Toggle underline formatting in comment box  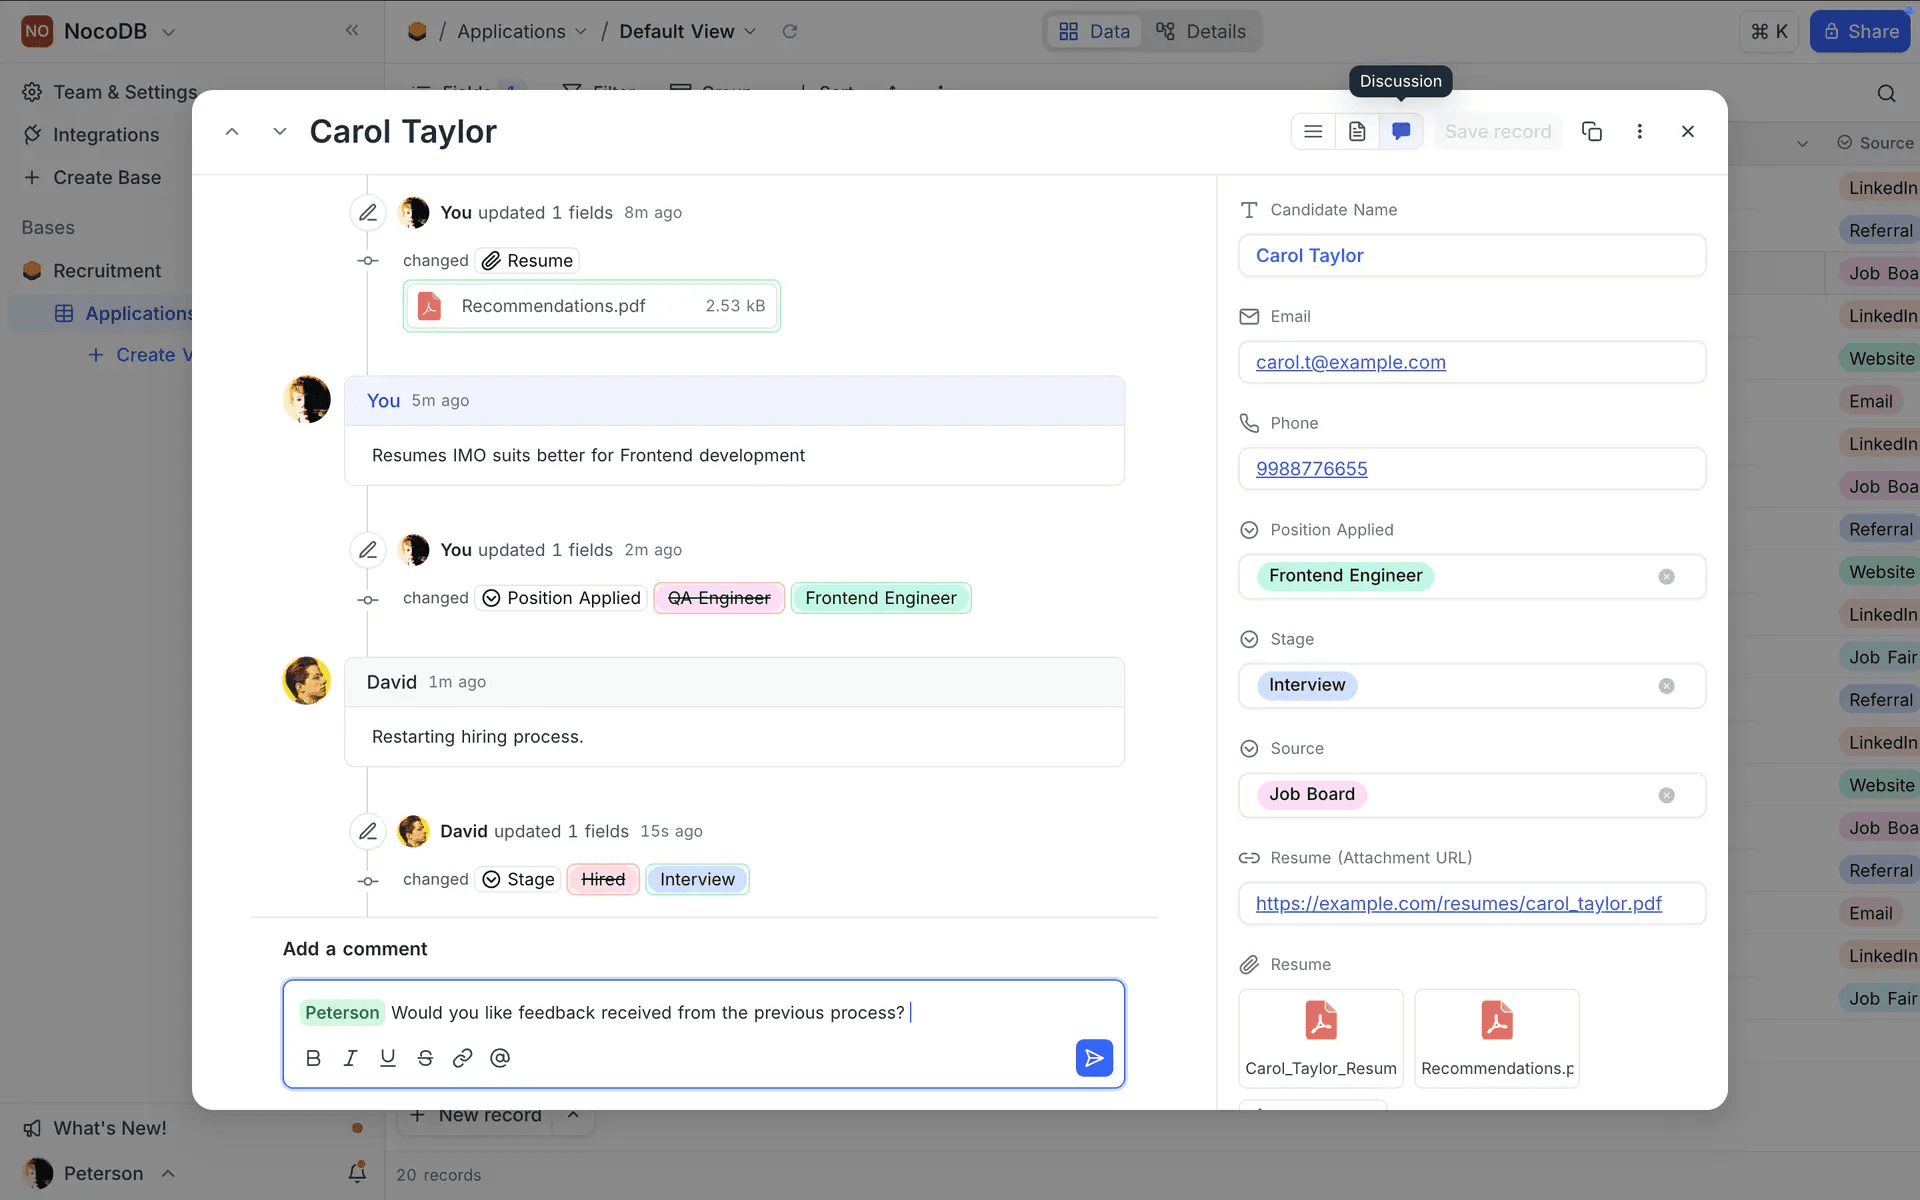[x=388, y=1058]
